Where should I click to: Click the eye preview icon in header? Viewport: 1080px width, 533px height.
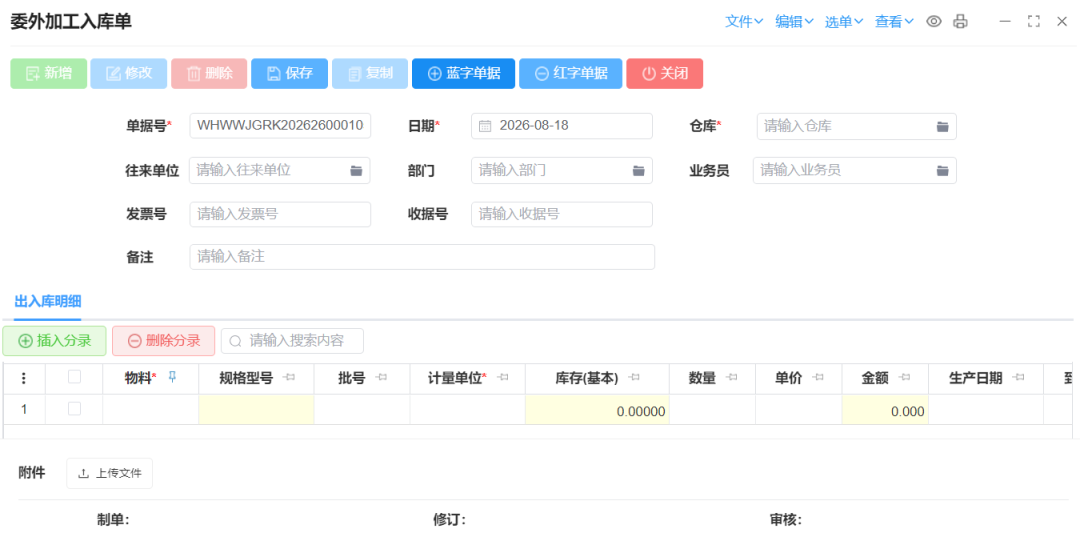[x=933, y=21]
